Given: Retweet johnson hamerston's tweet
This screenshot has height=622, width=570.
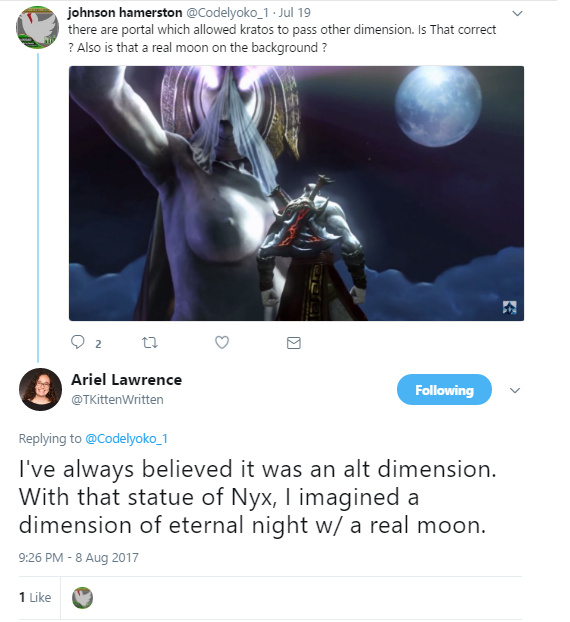Looking at the screenshot, I should 150,342.
